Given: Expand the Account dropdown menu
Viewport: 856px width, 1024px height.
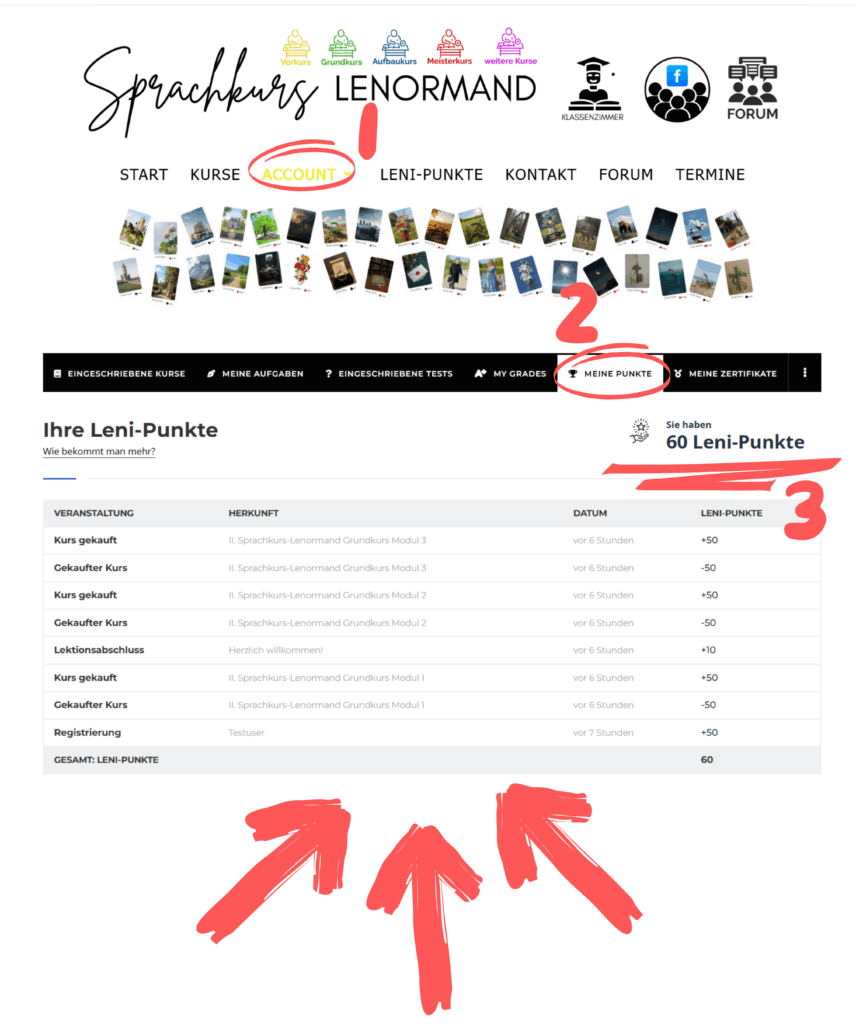Looking at the screenshot, I should [306, 174].
